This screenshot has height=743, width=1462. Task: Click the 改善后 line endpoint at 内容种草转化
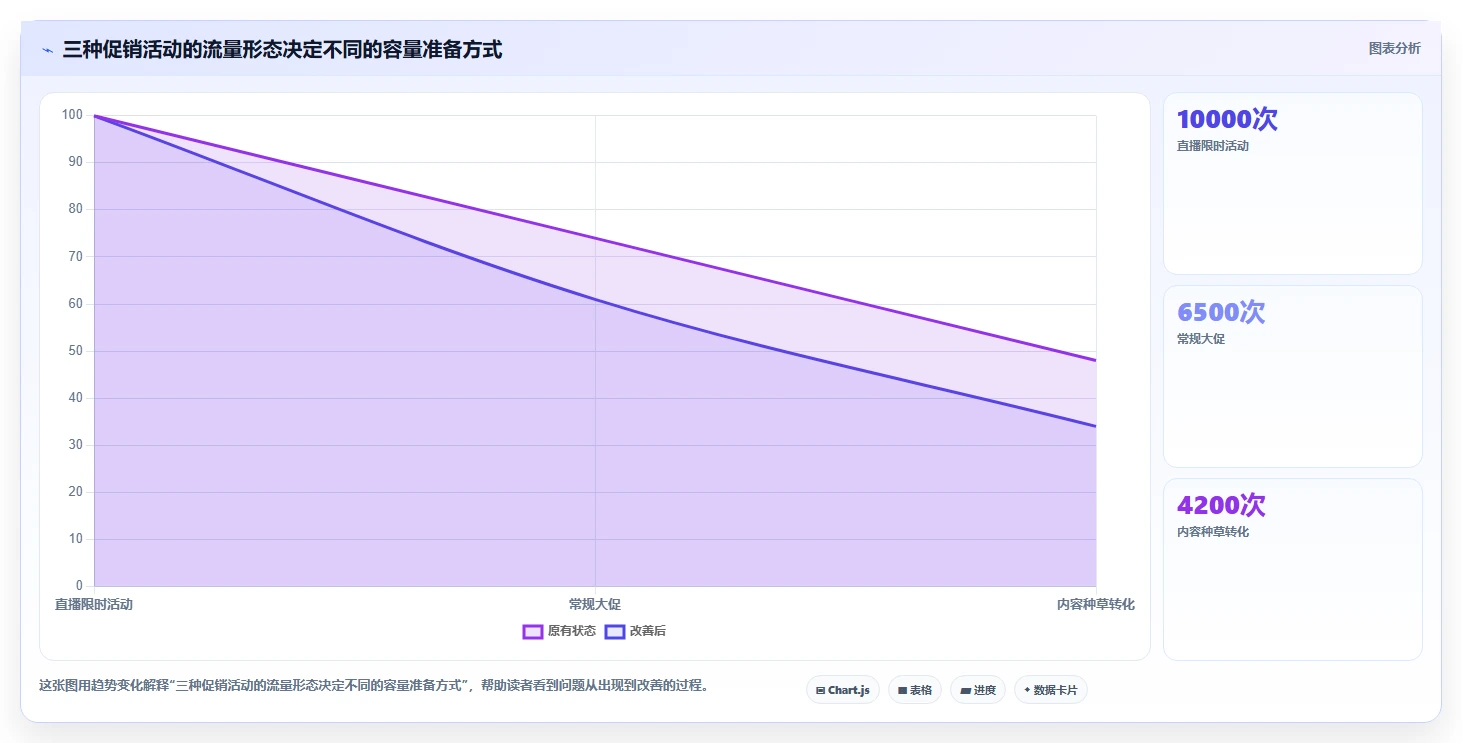[1096, 426]
